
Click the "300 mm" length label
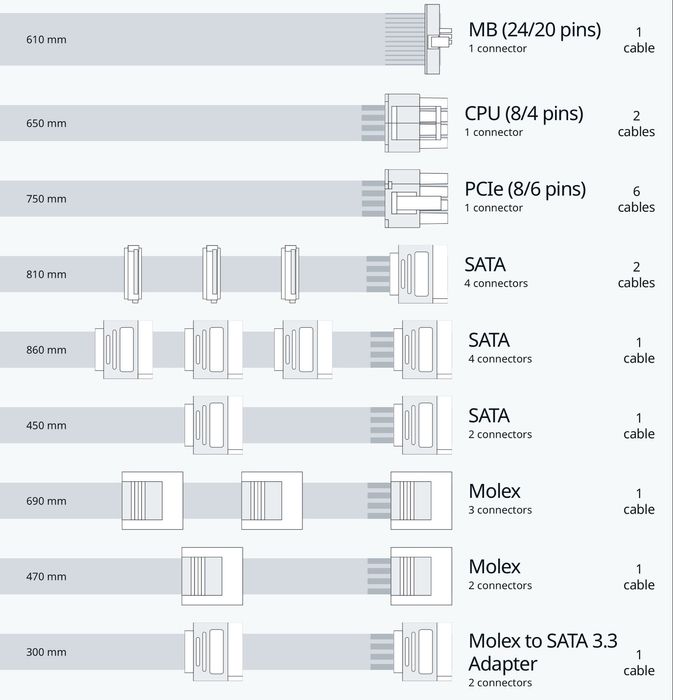pos(46,652)
